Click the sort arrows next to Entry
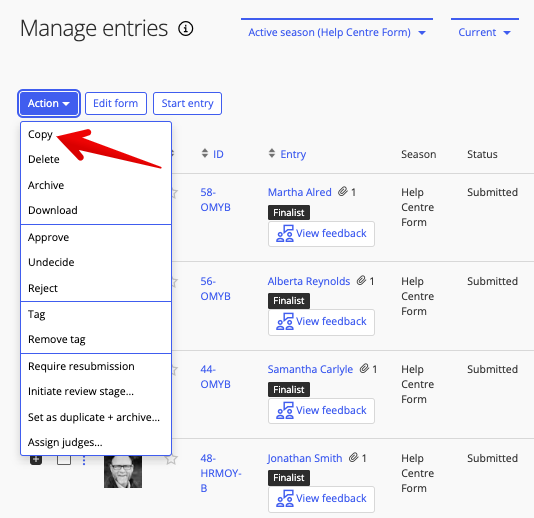Screen dimensions: 534x518 click(x=272, y=153)
